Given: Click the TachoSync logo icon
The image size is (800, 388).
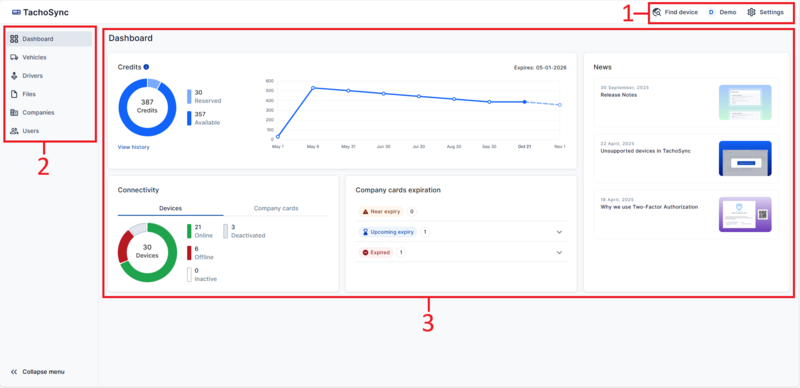Looking at the screenshot, I should (16, 12).
